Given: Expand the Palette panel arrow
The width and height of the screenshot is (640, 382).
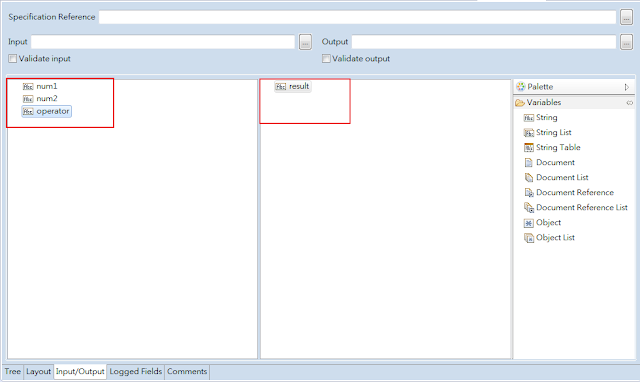Looking at the screenshot, I should pos(627,87).
